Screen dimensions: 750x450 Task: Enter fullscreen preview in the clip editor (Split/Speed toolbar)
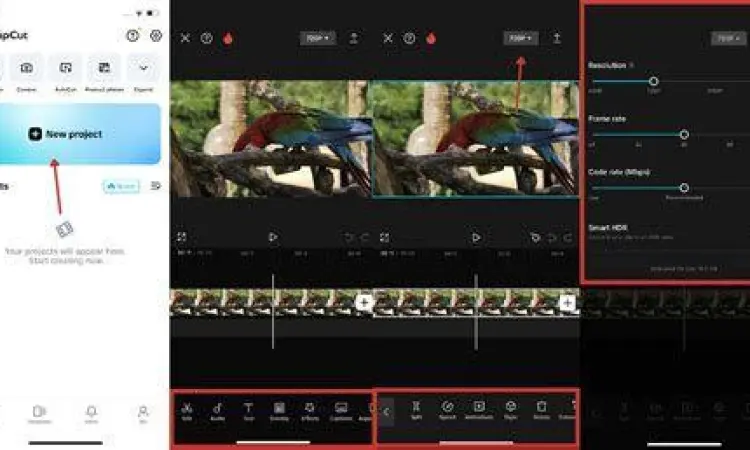tap(385, 238)
